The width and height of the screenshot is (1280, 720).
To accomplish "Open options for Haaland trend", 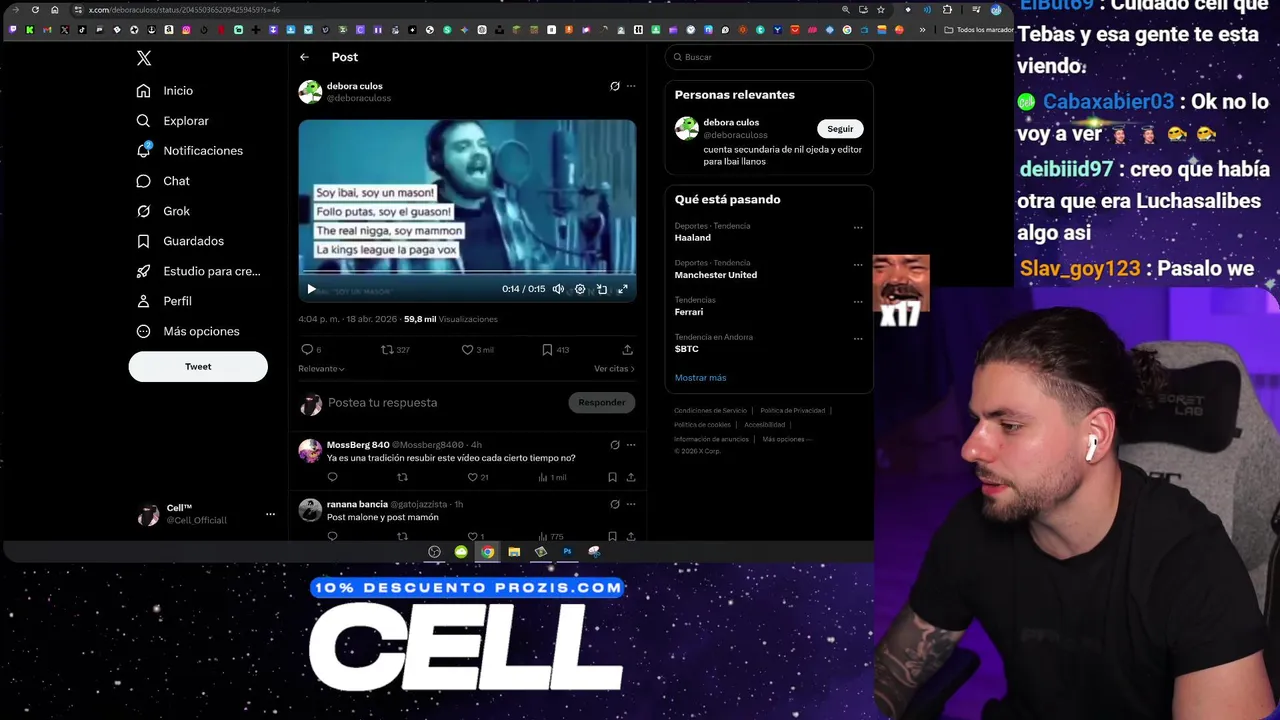I will tap(858, 228).
